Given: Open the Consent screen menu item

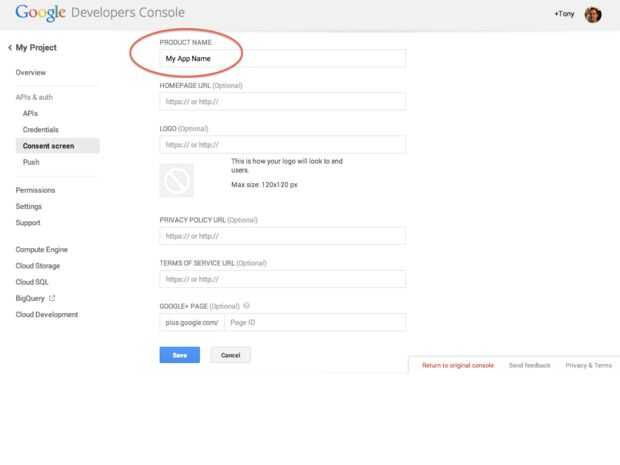Looking at the screenshot, I should tap(48, 146).
